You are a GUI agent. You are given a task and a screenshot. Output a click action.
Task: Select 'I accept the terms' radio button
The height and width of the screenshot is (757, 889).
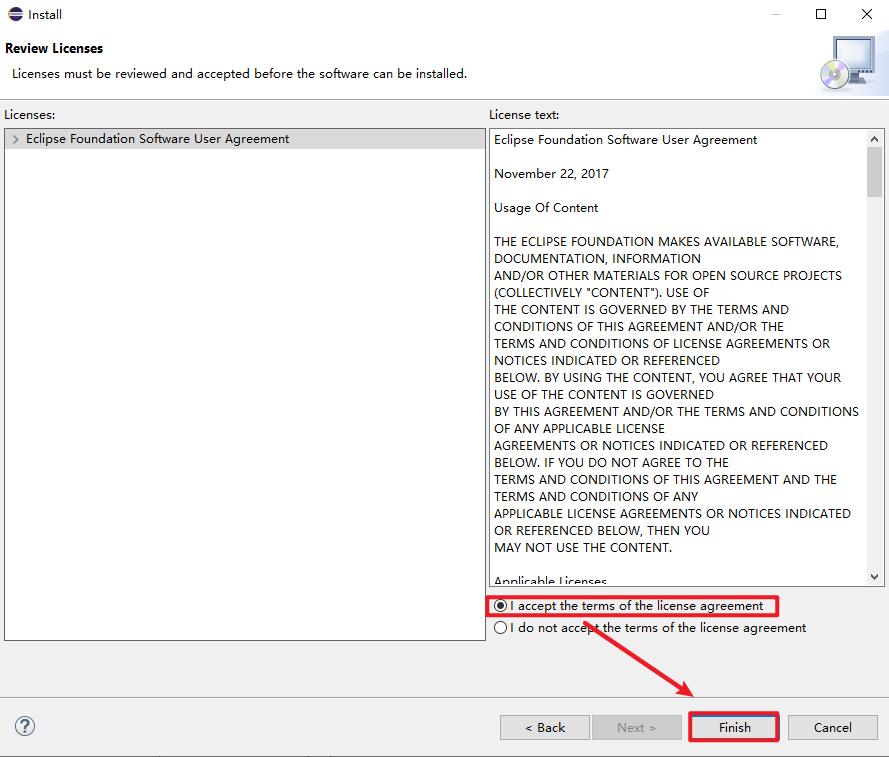[x=501, y=606]
